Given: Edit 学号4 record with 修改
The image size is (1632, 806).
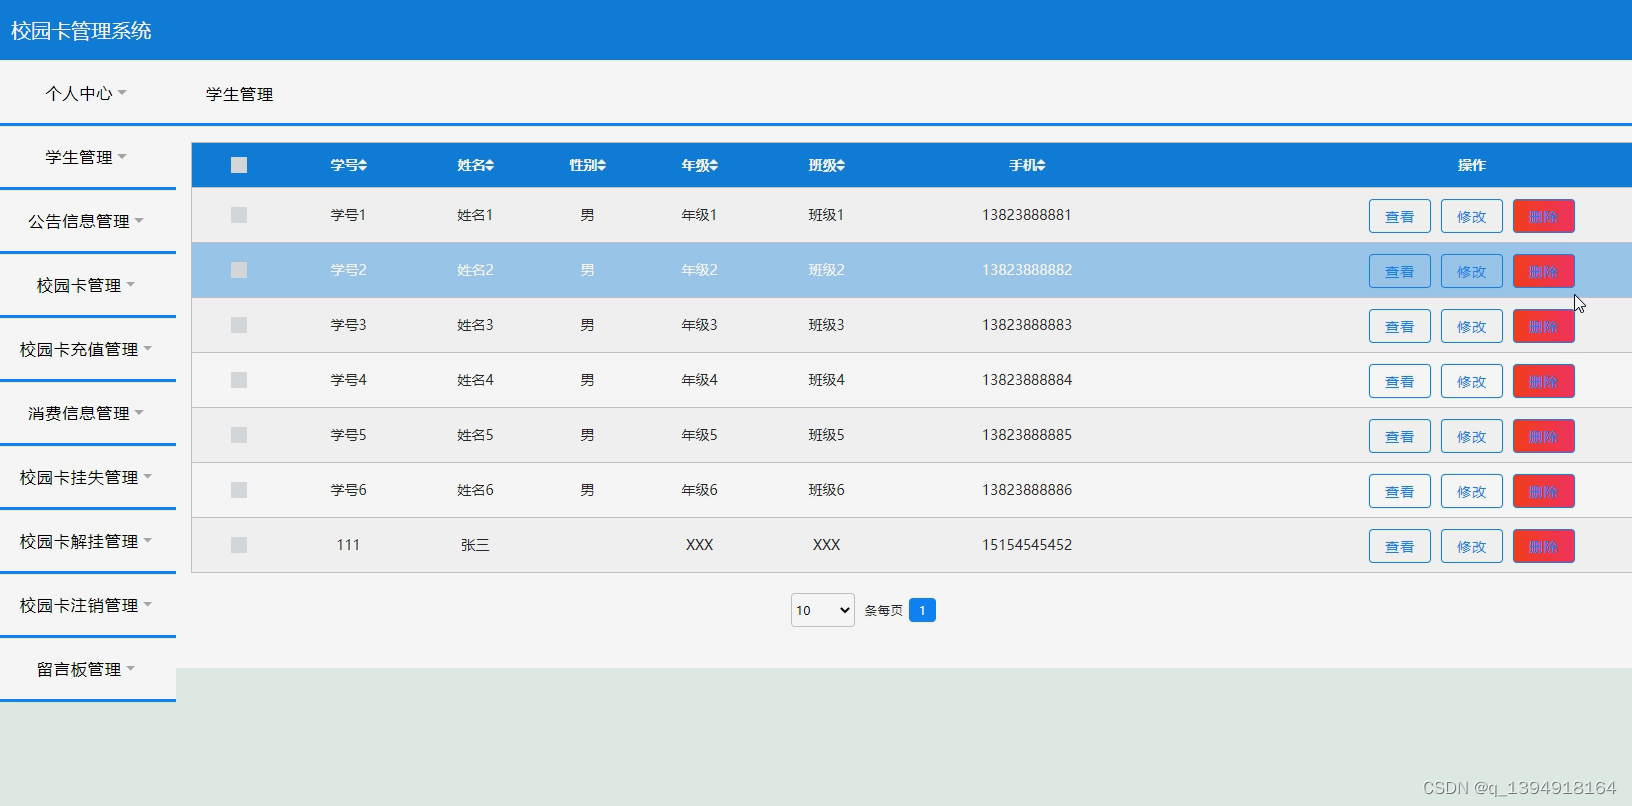Looking at the screenshot, I should [x=1472, y=381].
